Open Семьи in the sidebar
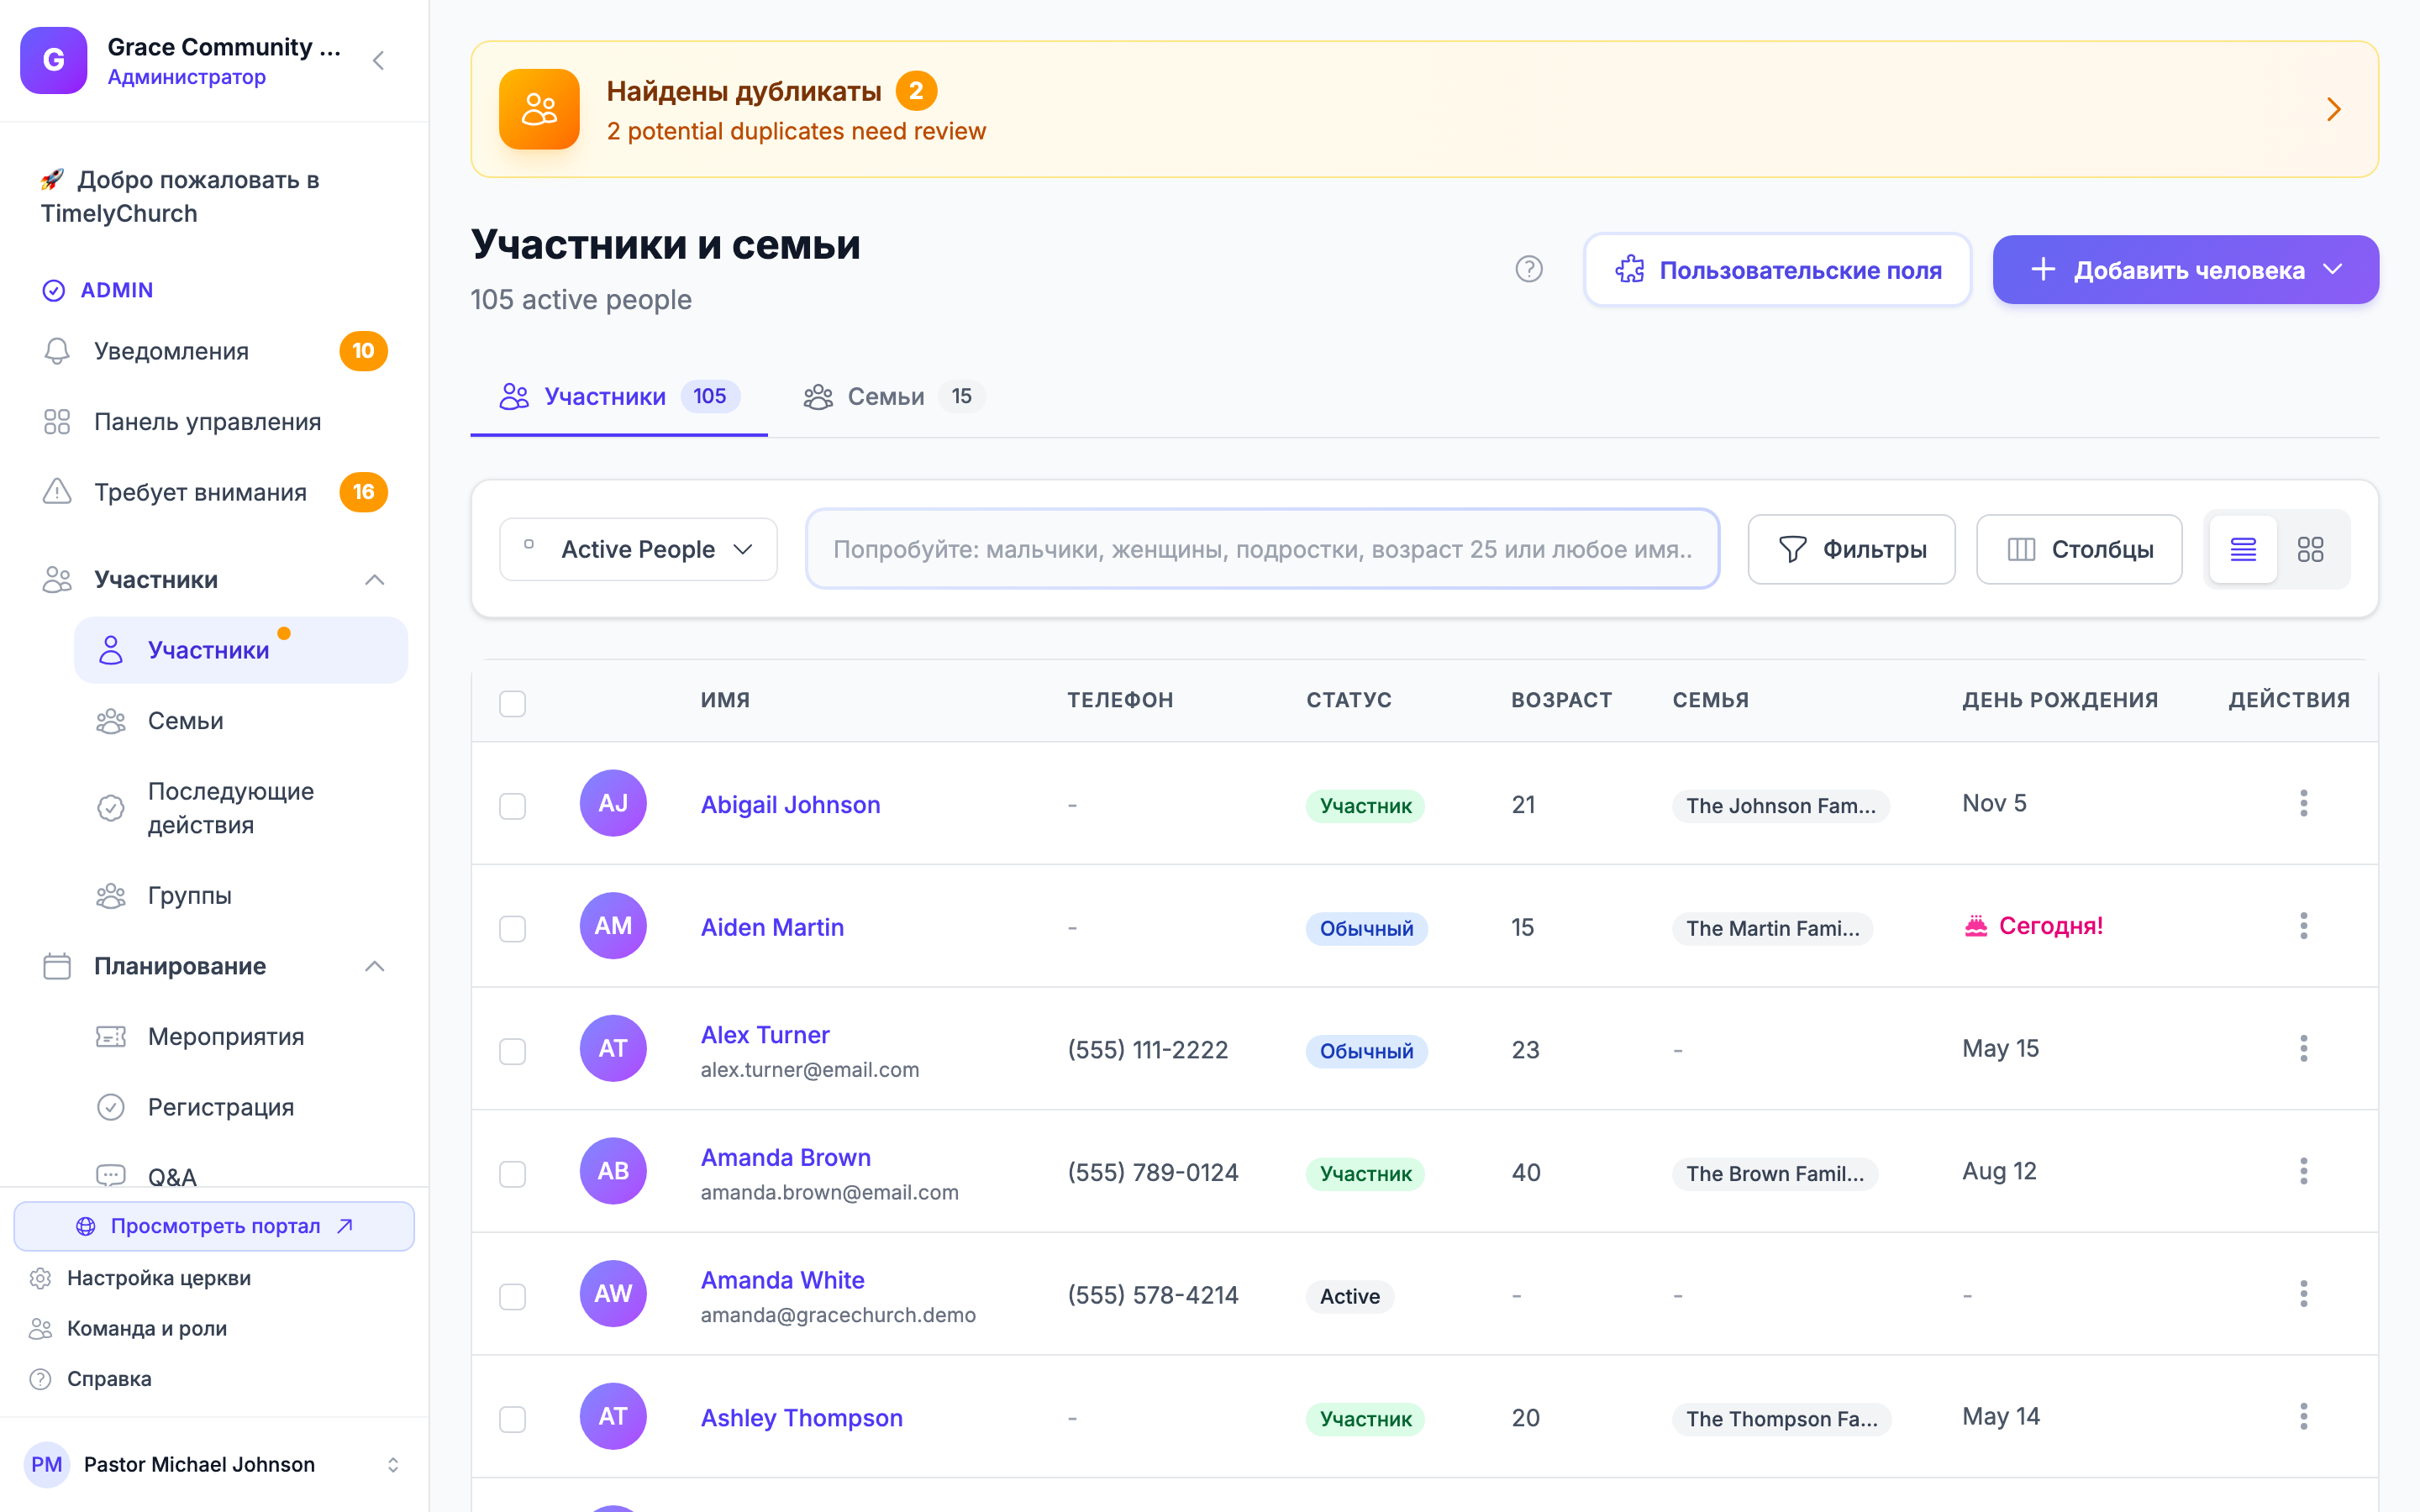The width and height of the screenshot is (2420, 1512). click(x=241, y=721)
